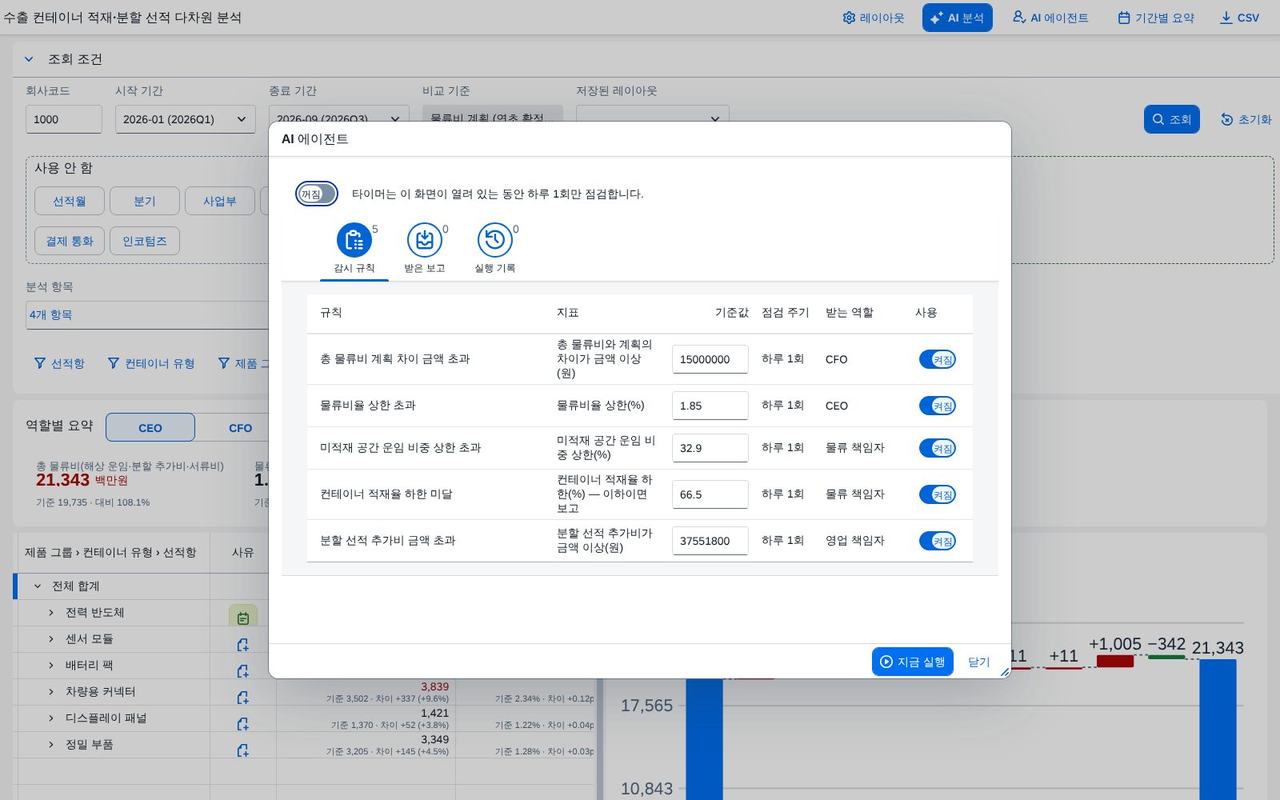Edit the 37551800 threshold field

pyautogui.click(x=710, y=540)
